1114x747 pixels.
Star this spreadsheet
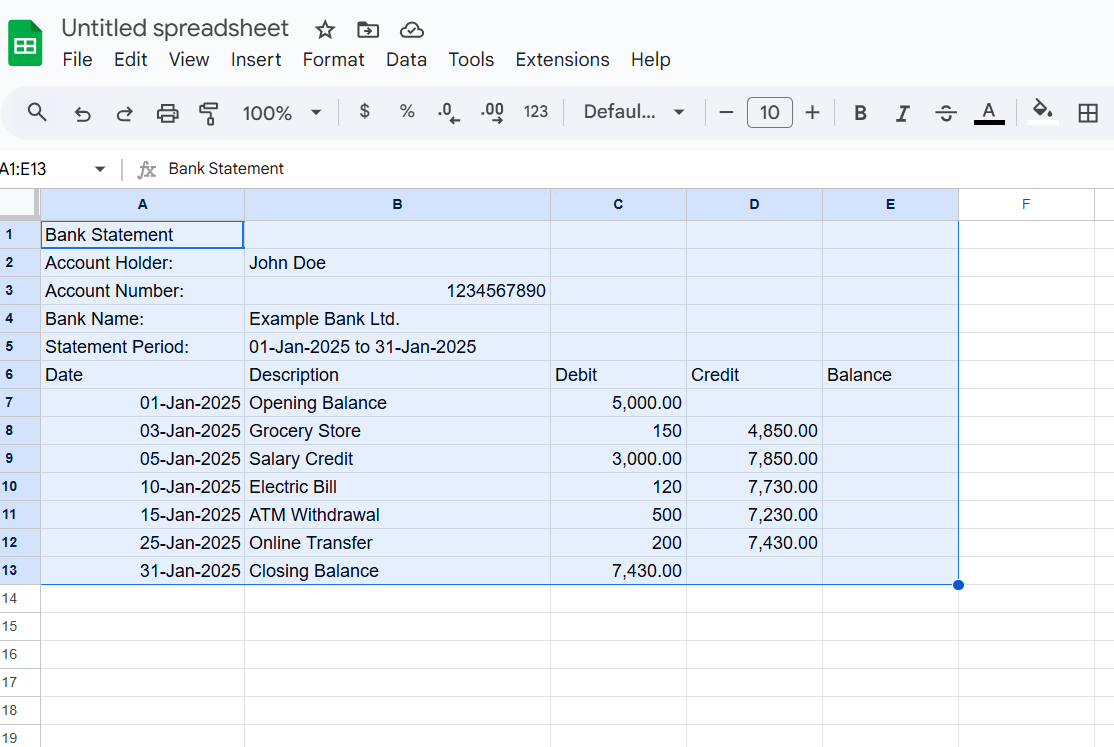(325, 29)
